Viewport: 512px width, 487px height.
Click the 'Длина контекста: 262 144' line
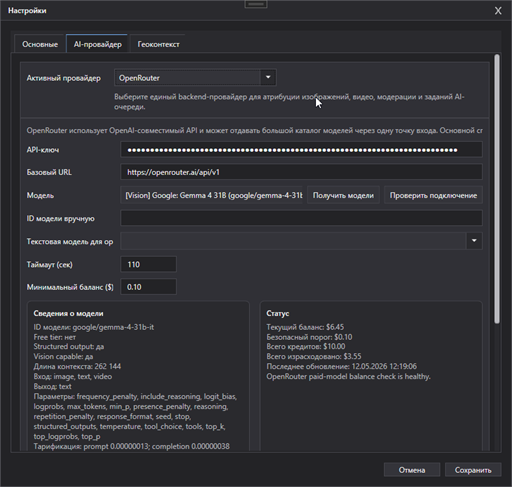(77, 366)
